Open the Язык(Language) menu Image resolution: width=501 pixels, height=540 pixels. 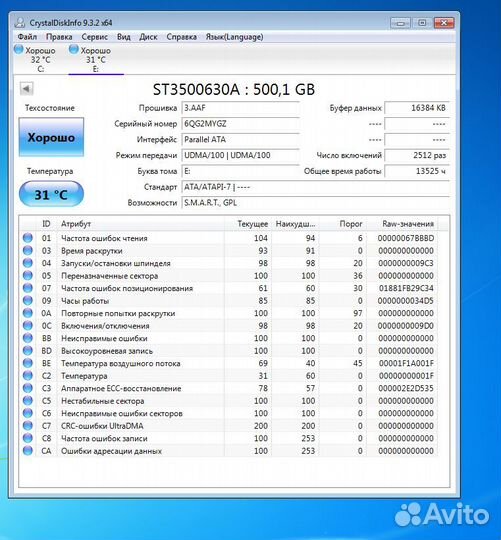(234, 37)
